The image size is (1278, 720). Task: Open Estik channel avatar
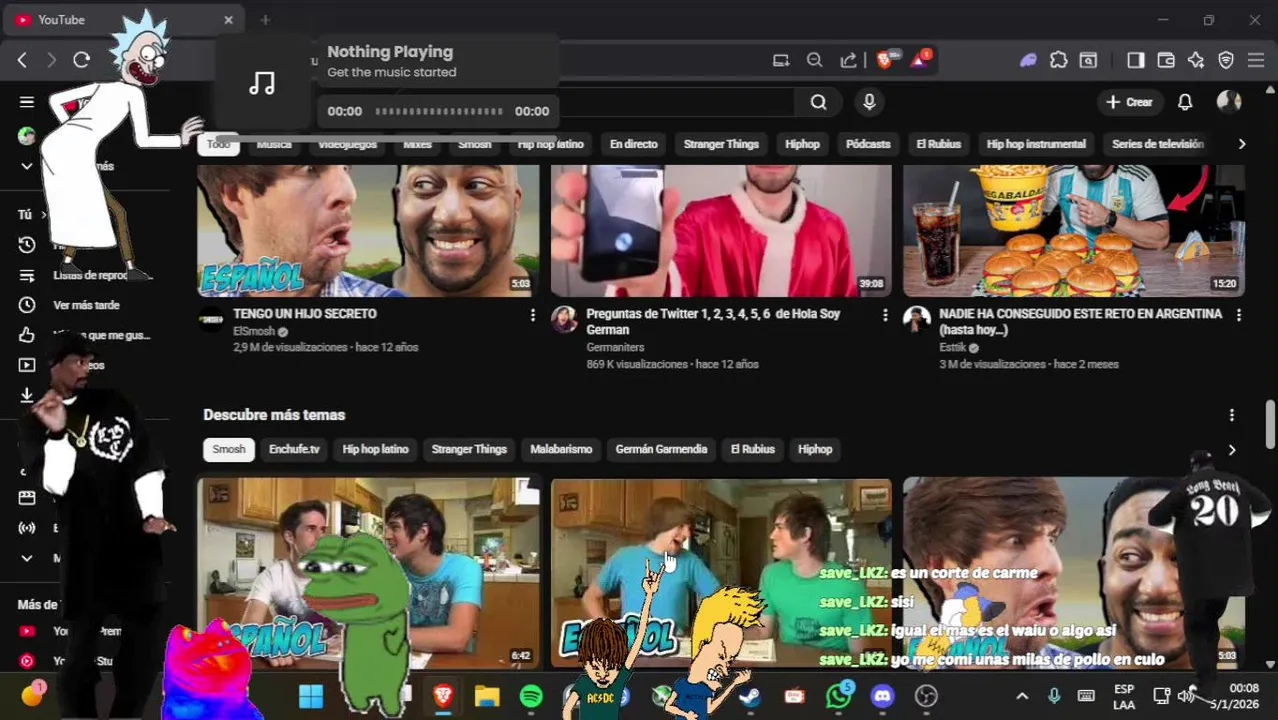(917, 319)
